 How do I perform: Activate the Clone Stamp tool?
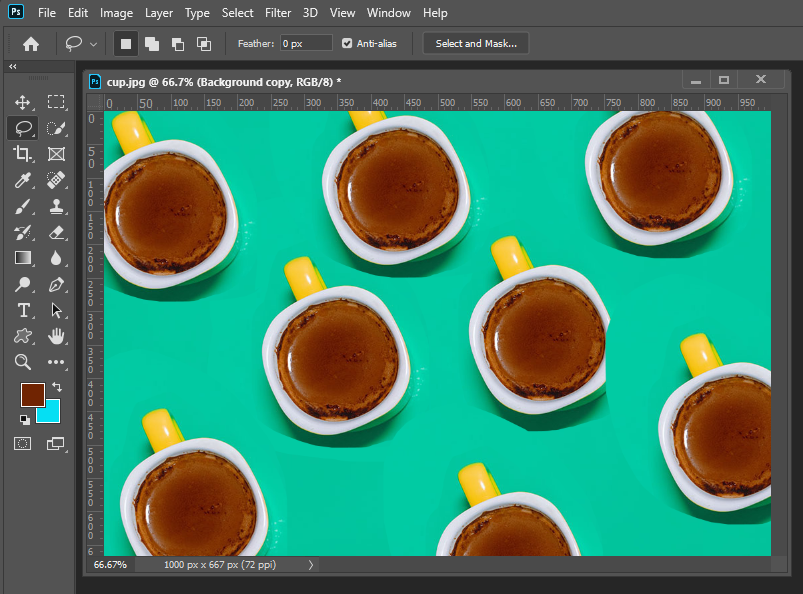[x=56, y=206]
